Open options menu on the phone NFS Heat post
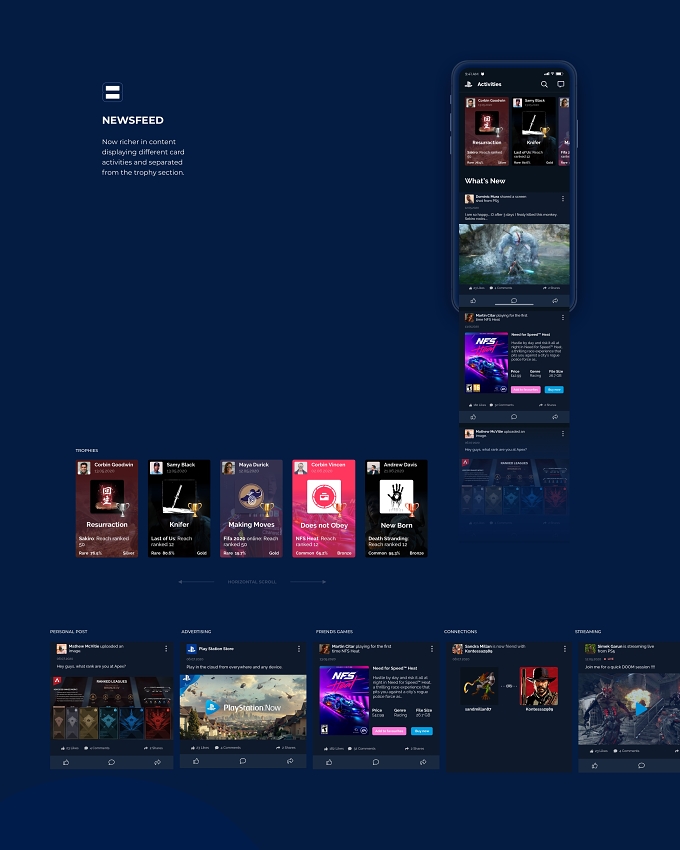This screenshot has width=680, height=850. click(x=562, y=317)
